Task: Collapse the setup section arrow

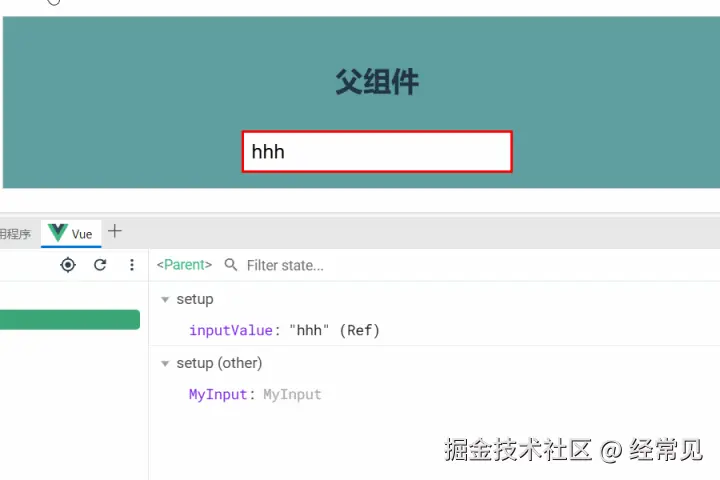Action: (165, 299)
